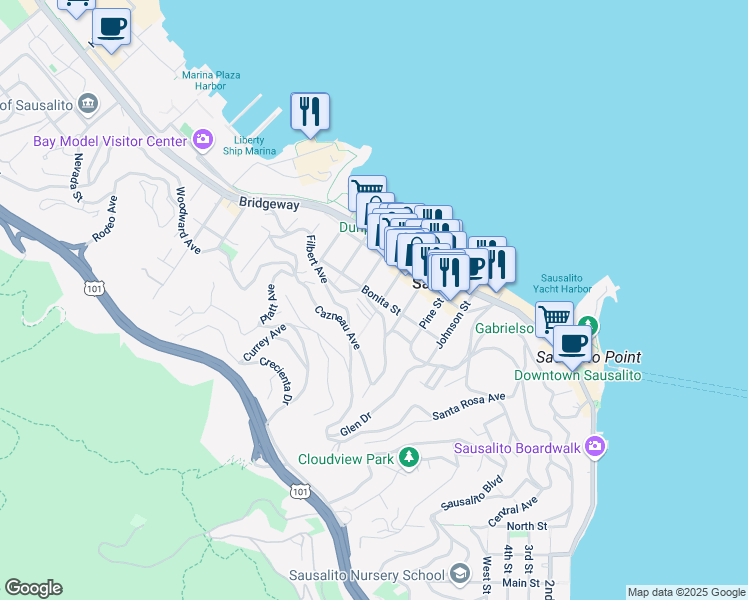
Task: Click the Bay Model Visitor Center label
Action: coord(110,141)
